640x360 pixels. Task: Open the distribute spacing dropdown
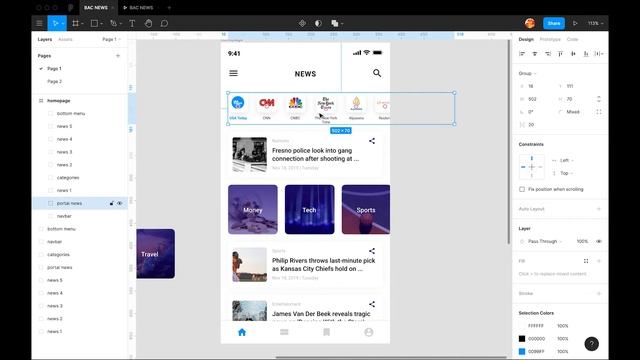point(599,53)
